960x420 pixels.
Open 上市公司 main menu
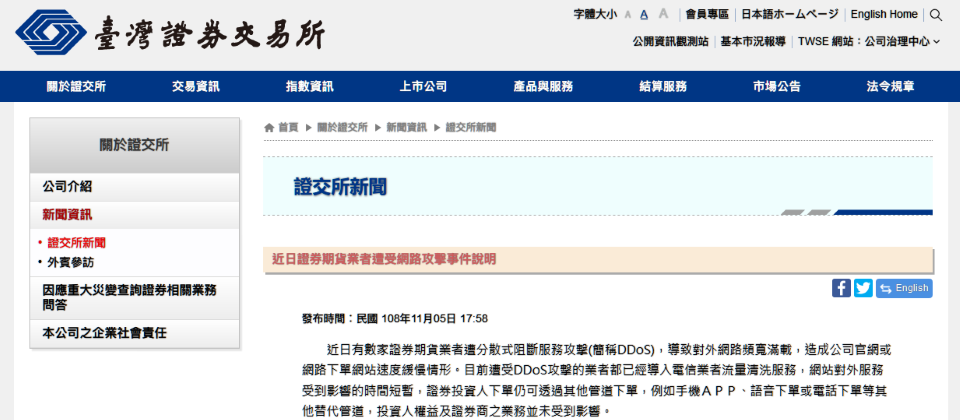coord(423,86)
